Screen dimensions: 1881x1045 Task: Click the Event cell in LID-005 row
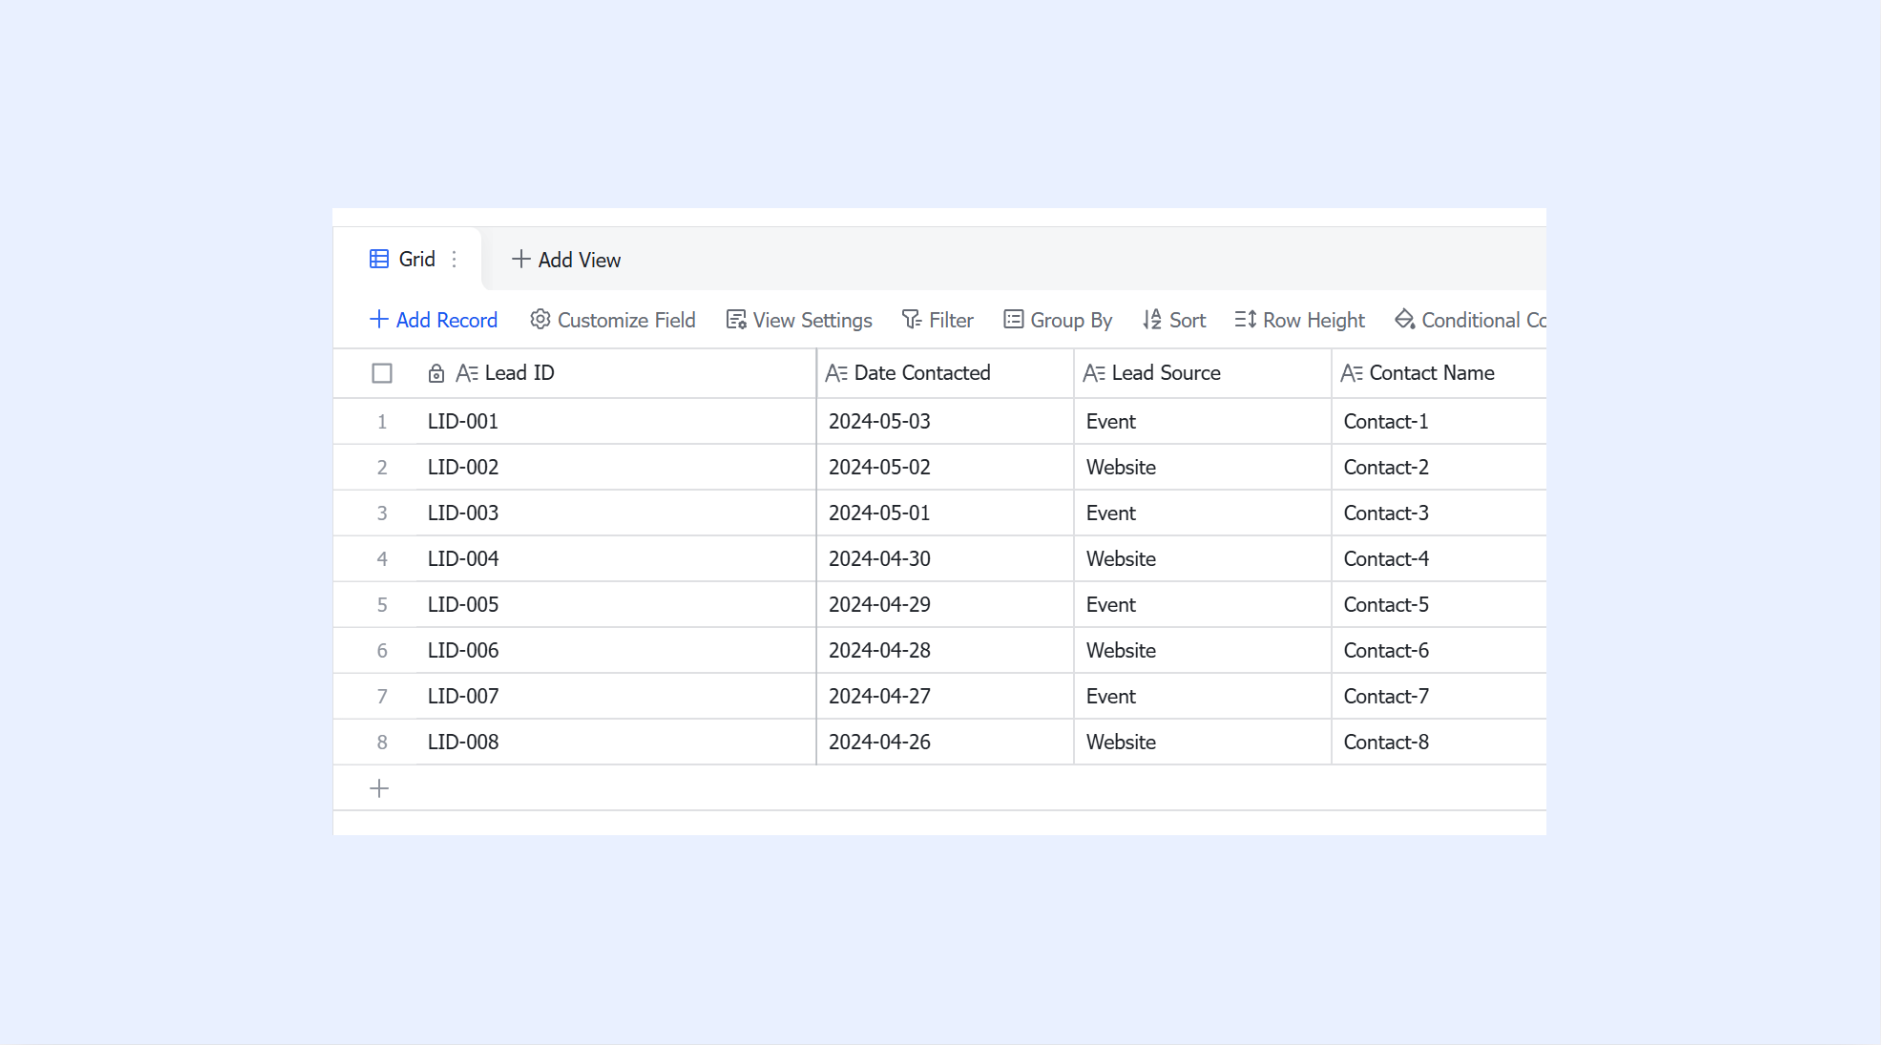1203,605
